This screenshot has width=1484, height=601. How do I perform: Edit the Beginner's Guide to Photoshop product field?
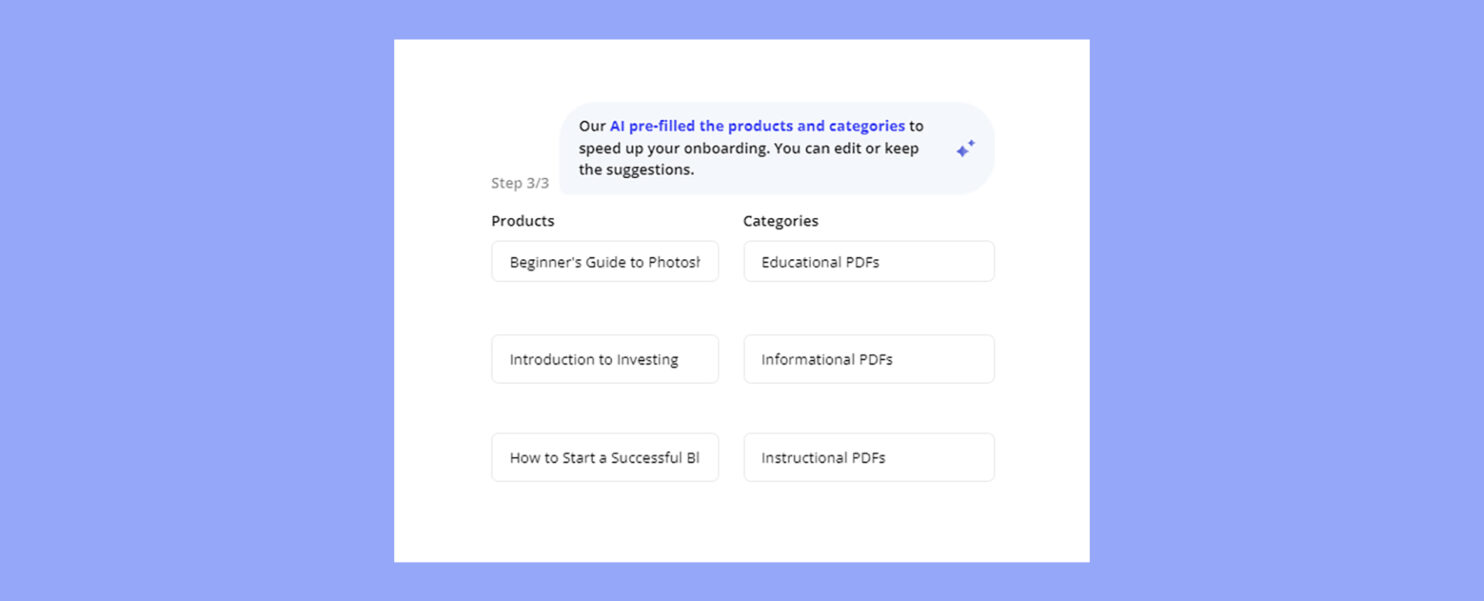click(605, 261)
